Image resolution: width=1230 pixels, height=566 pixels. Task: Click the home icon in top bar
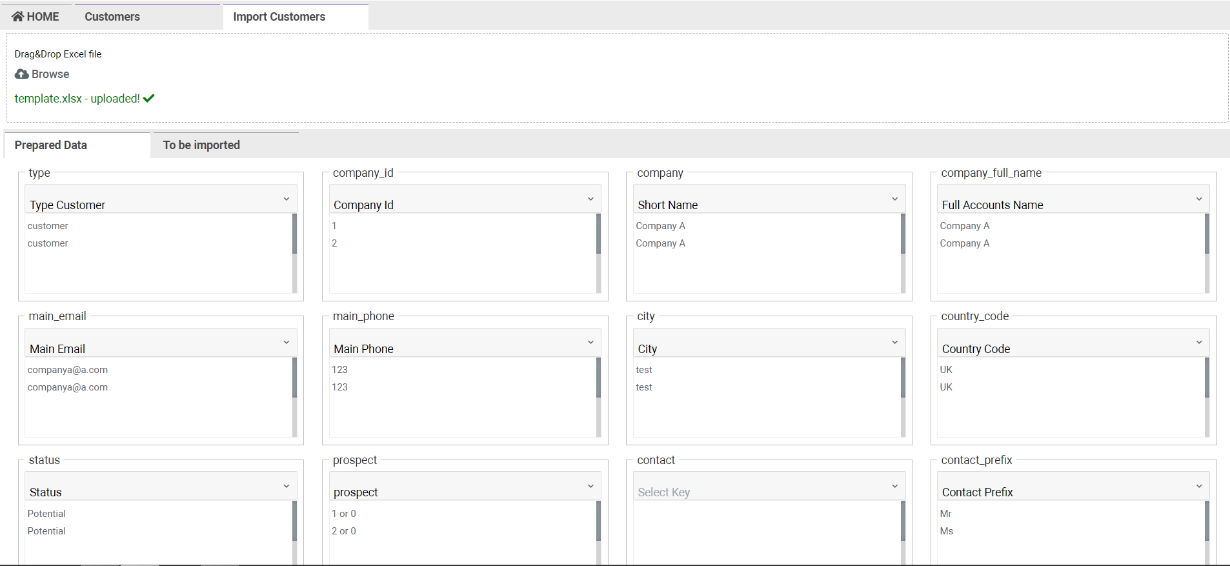(18, 17)
